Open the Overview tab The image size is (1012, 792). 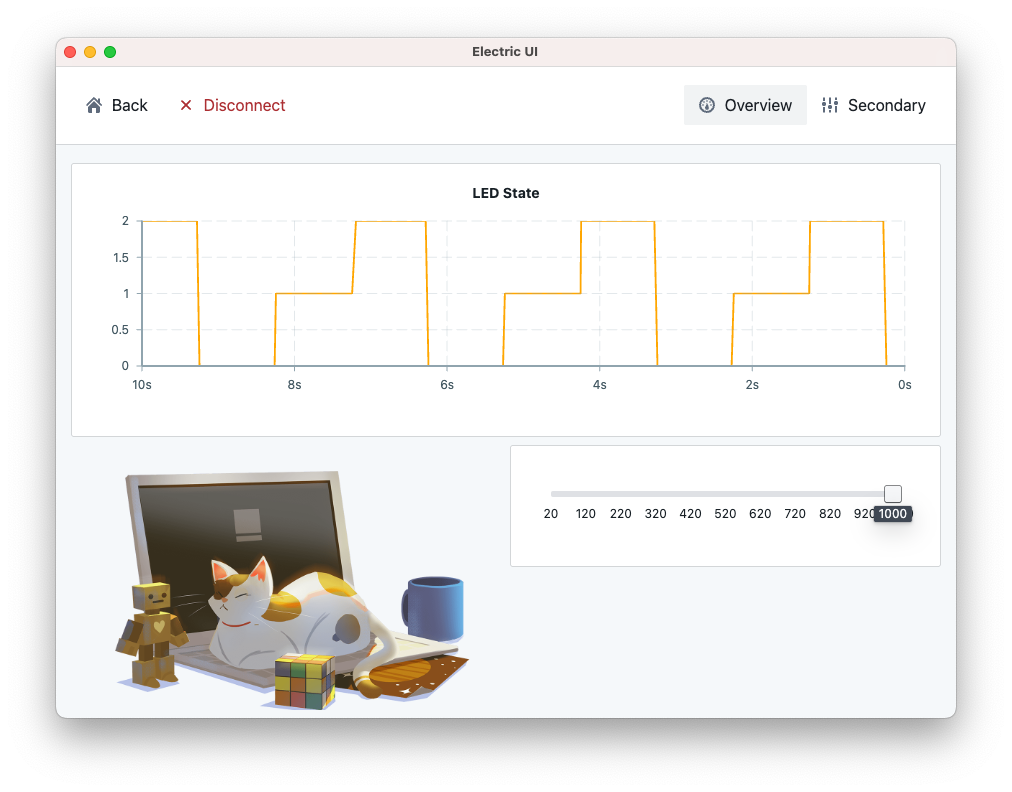pos(745,105)
